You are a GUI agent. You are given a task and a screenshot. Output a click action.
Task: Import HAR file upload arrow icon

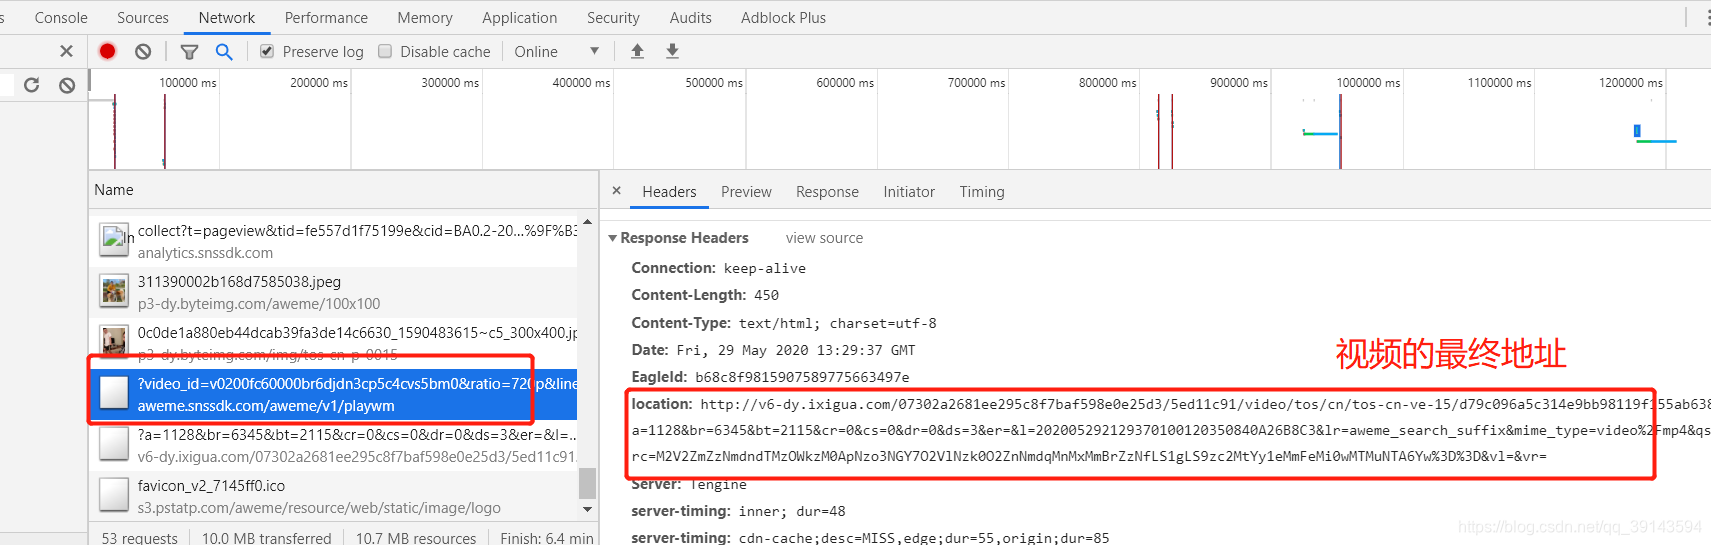pyautogui.click(x=637, y=51)
